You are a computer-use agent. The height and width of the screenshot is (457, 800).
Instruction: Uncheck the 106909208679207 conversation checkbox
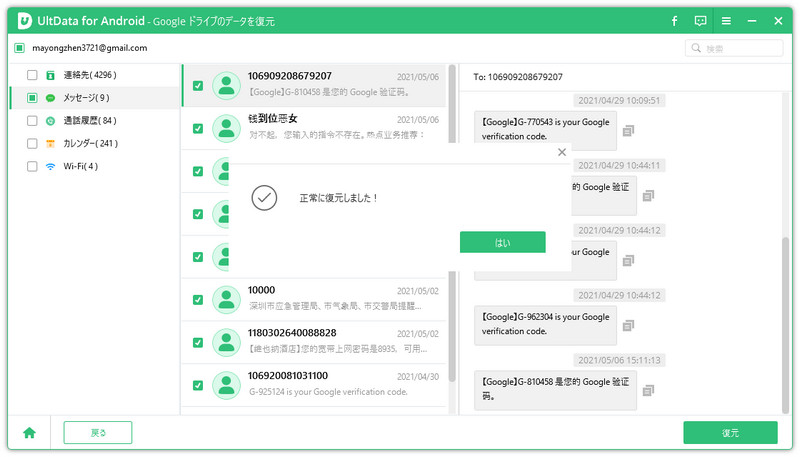198,86
